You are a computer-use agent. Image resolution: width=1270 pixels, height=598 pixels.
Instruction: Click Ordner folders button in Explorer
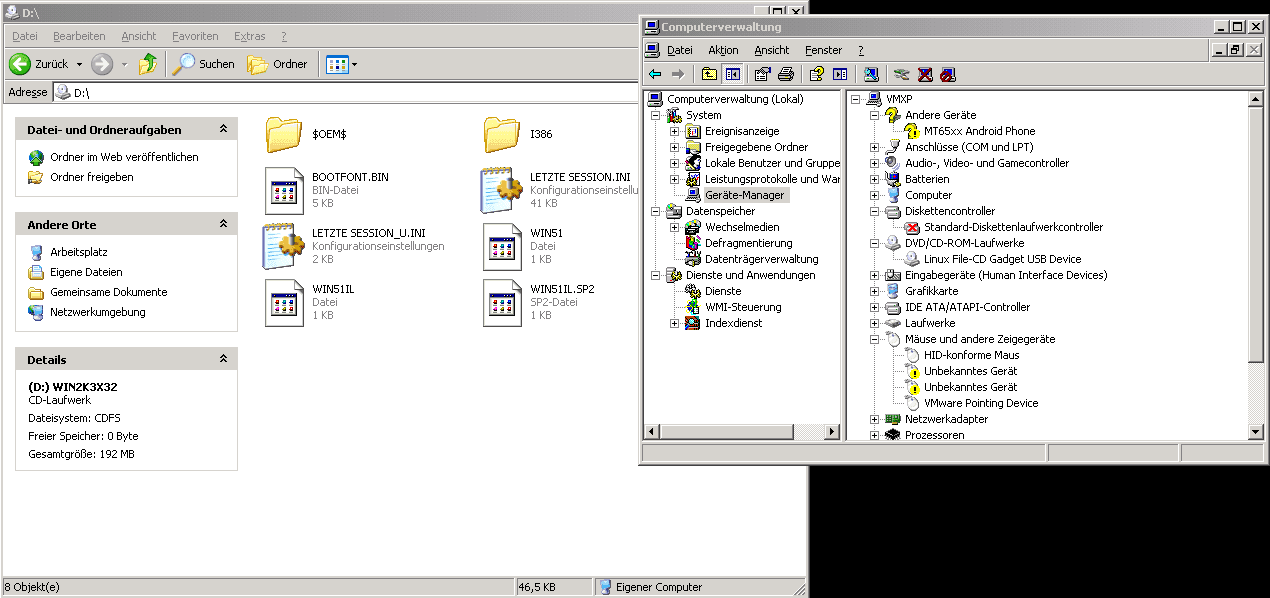[x=278, y=64]
